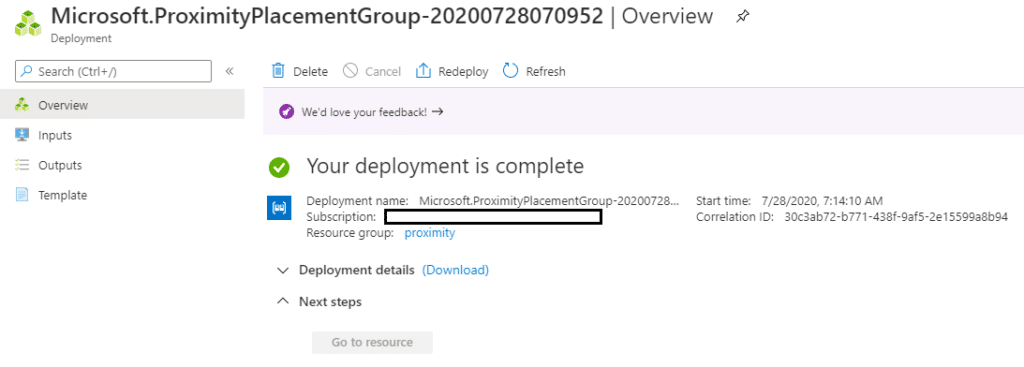Image resolution: width=1024 pixels, height=367 pixels.
Task: Click the Delete trash icon
Action: click(278, 71)
